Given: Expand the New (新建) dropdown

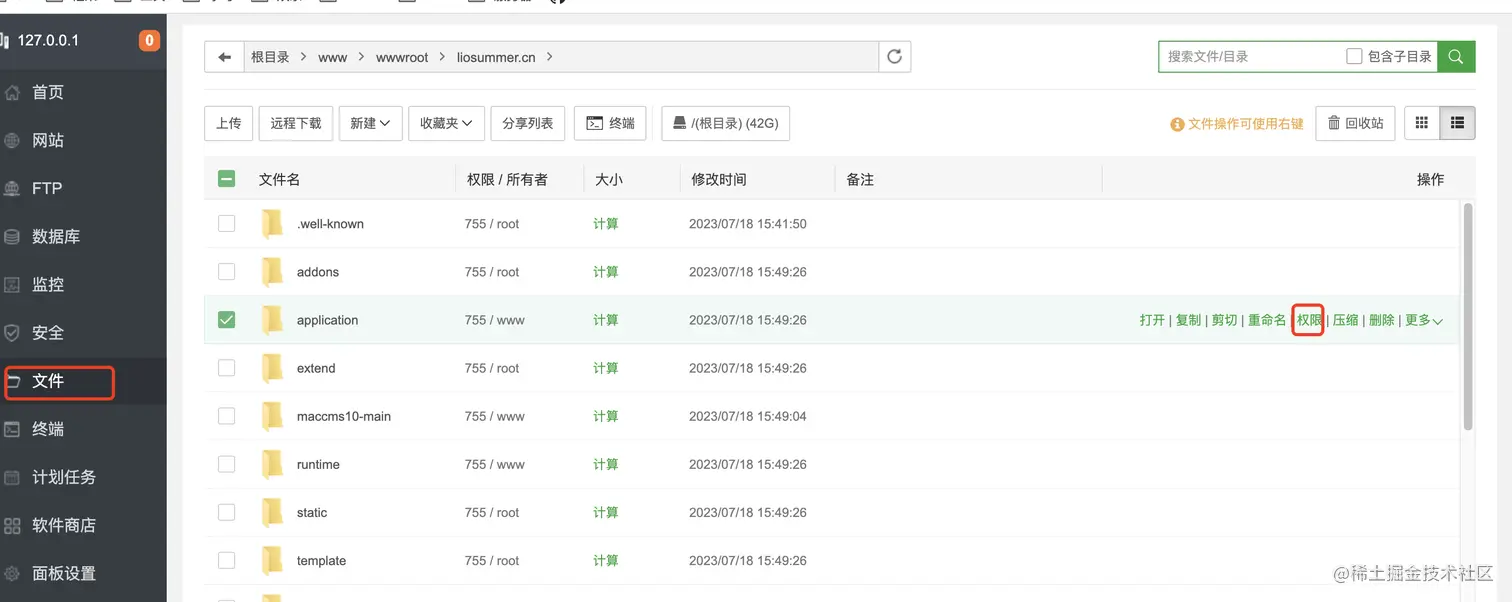Looking at the screenshot, I should 370,123.
